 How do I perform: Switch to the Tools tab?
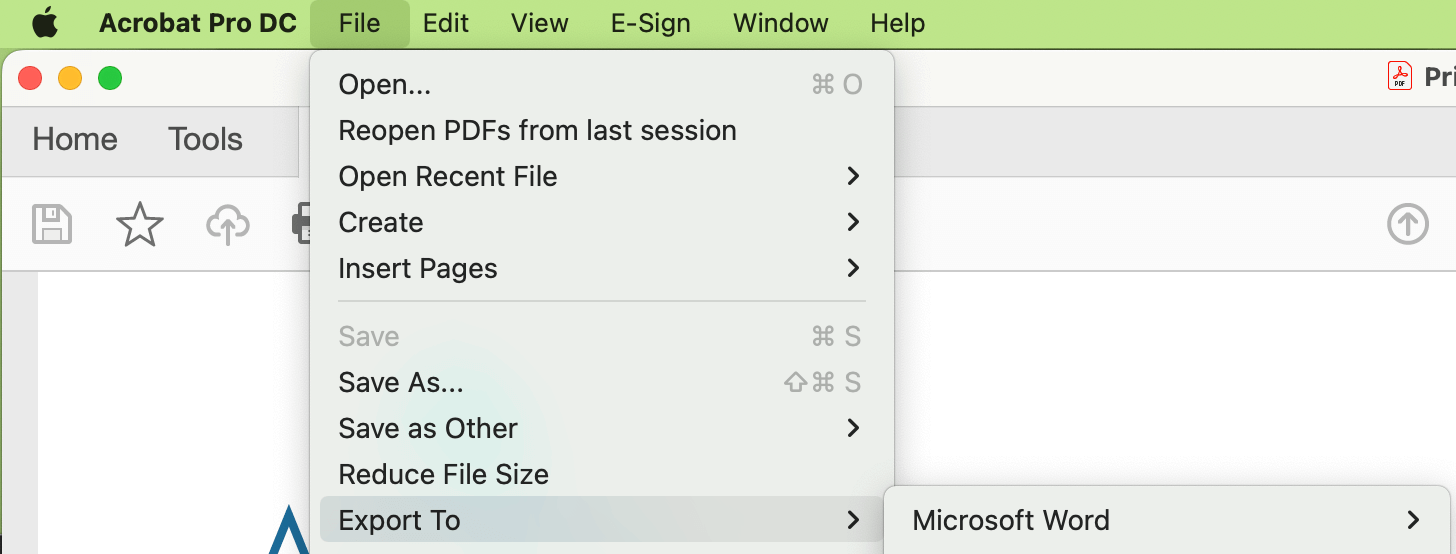tap(205, 139)
